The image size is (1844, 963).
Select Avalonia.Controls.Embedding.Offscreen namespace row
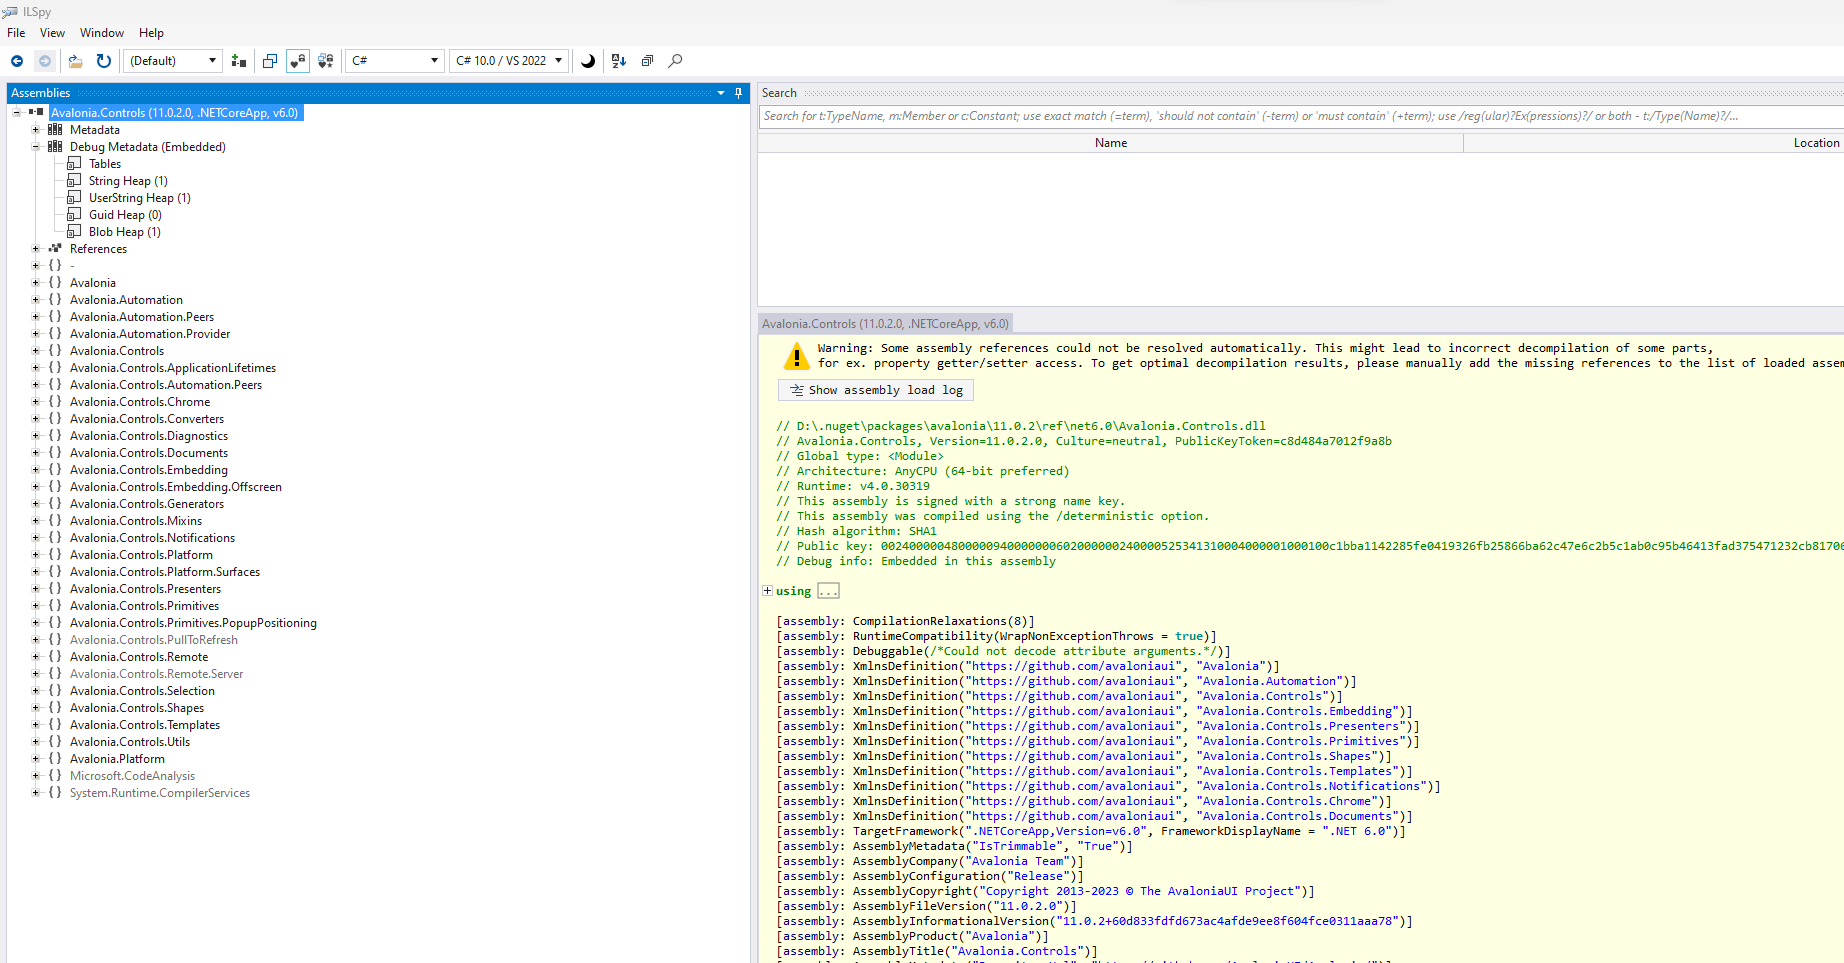(176, 487)
